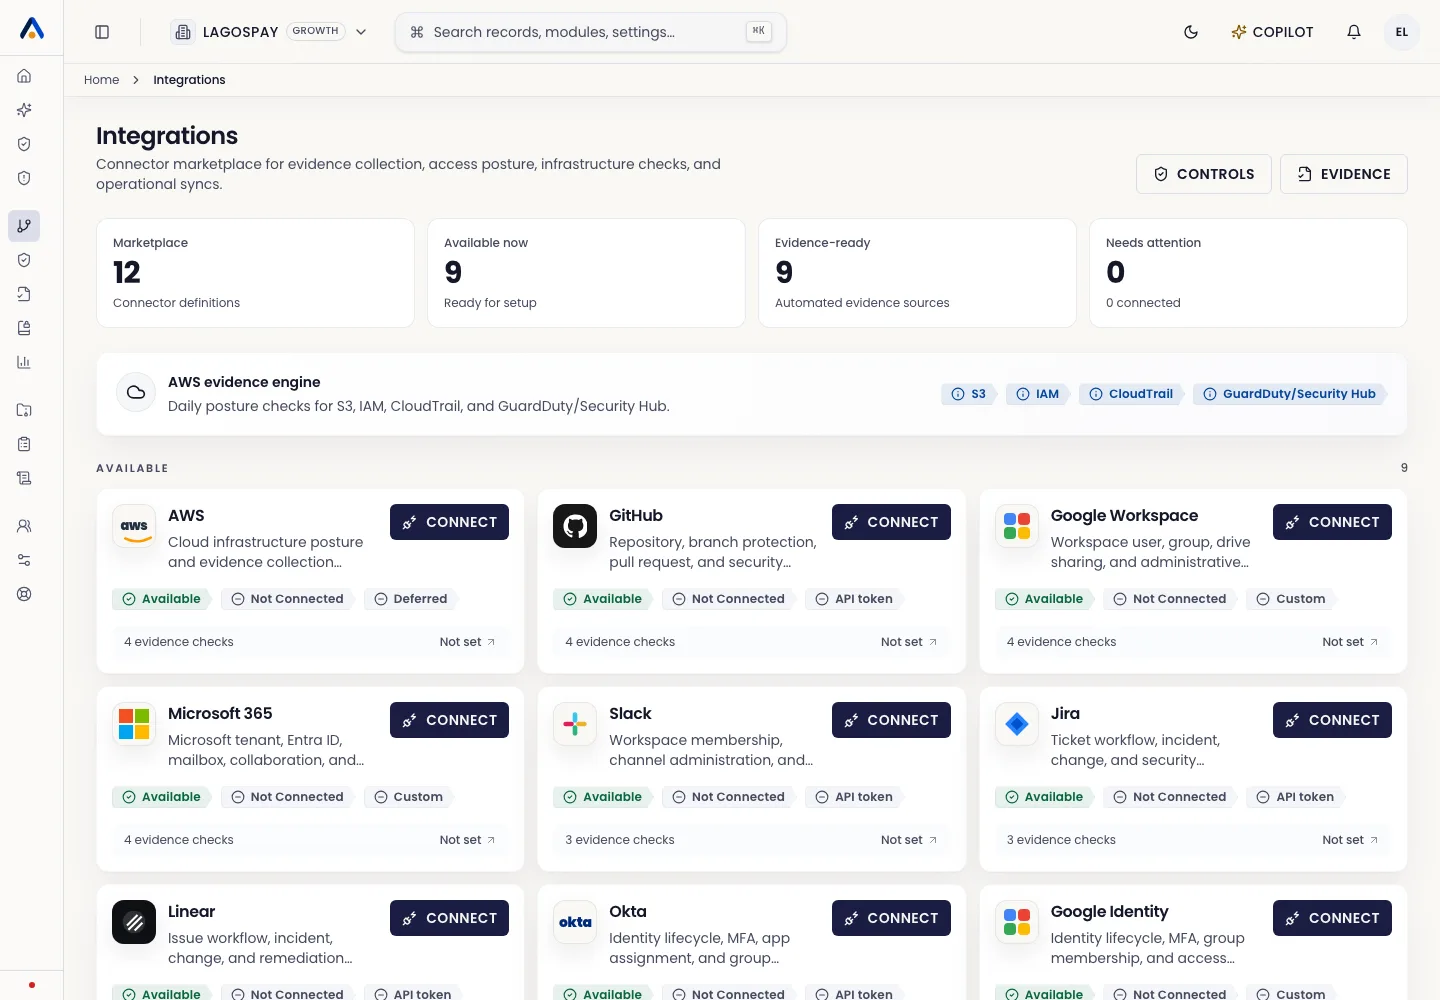1440x1000 pixels.
Task: Click the CloudTrail chip
Action: point(1132,394)
